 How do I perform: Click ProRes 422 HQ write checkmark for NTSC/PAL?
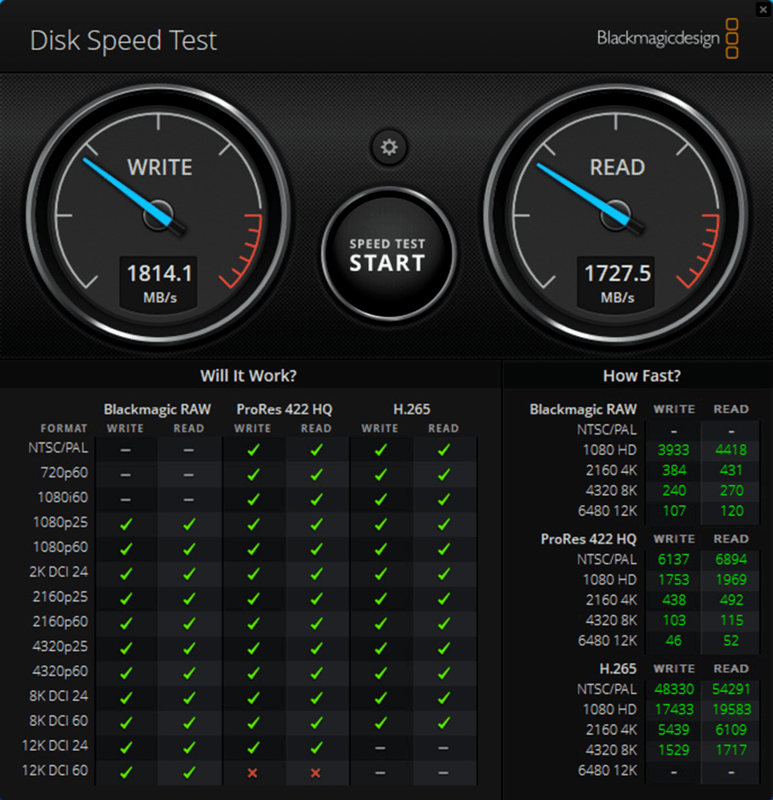(x=253, y=449)
